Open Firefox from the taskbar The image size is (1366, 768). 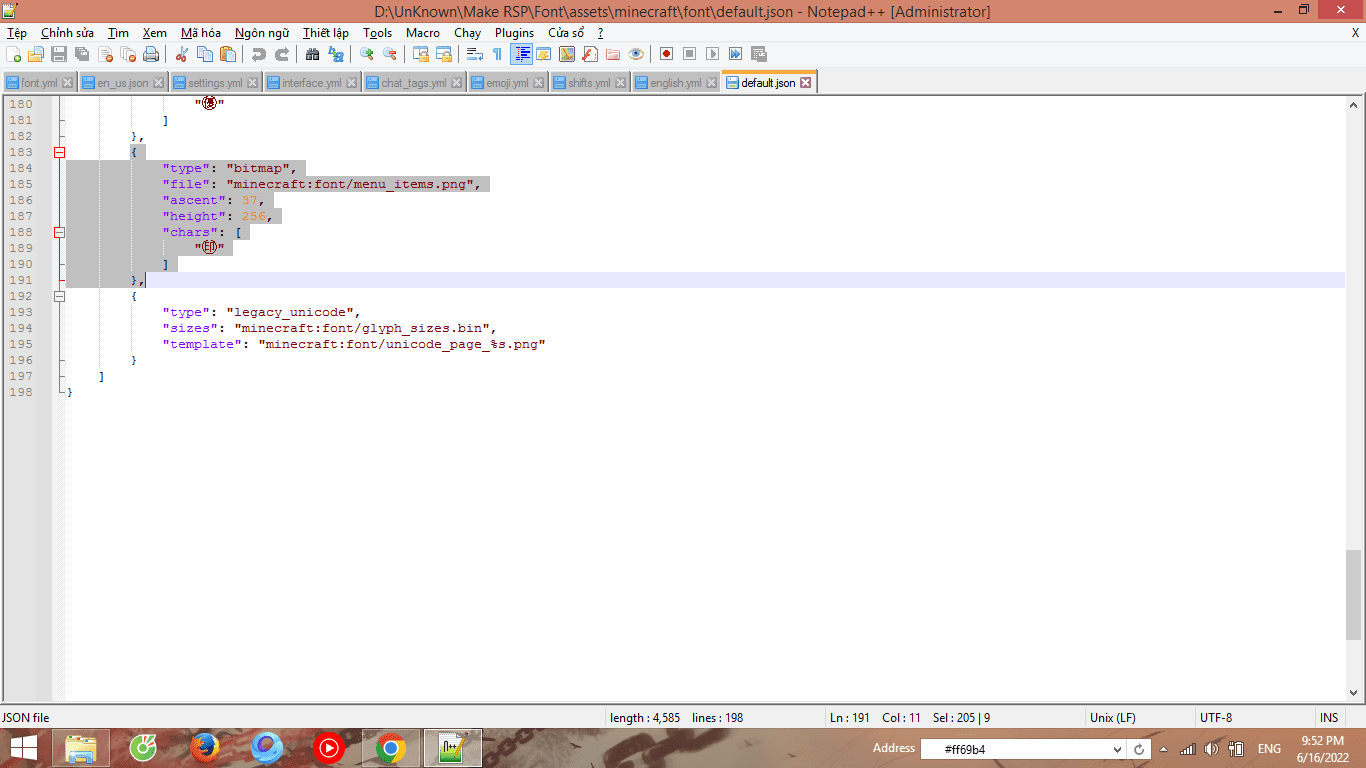coord(204,748)
